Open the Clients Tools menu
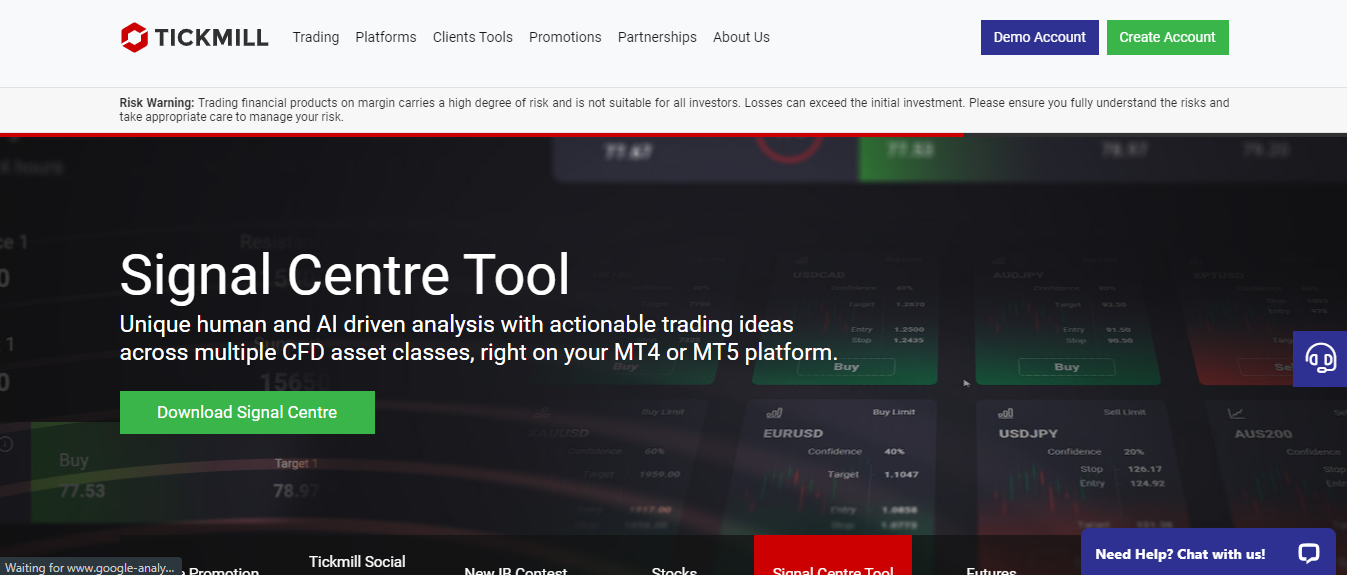Screen dimensions: 1347x575 473,37
